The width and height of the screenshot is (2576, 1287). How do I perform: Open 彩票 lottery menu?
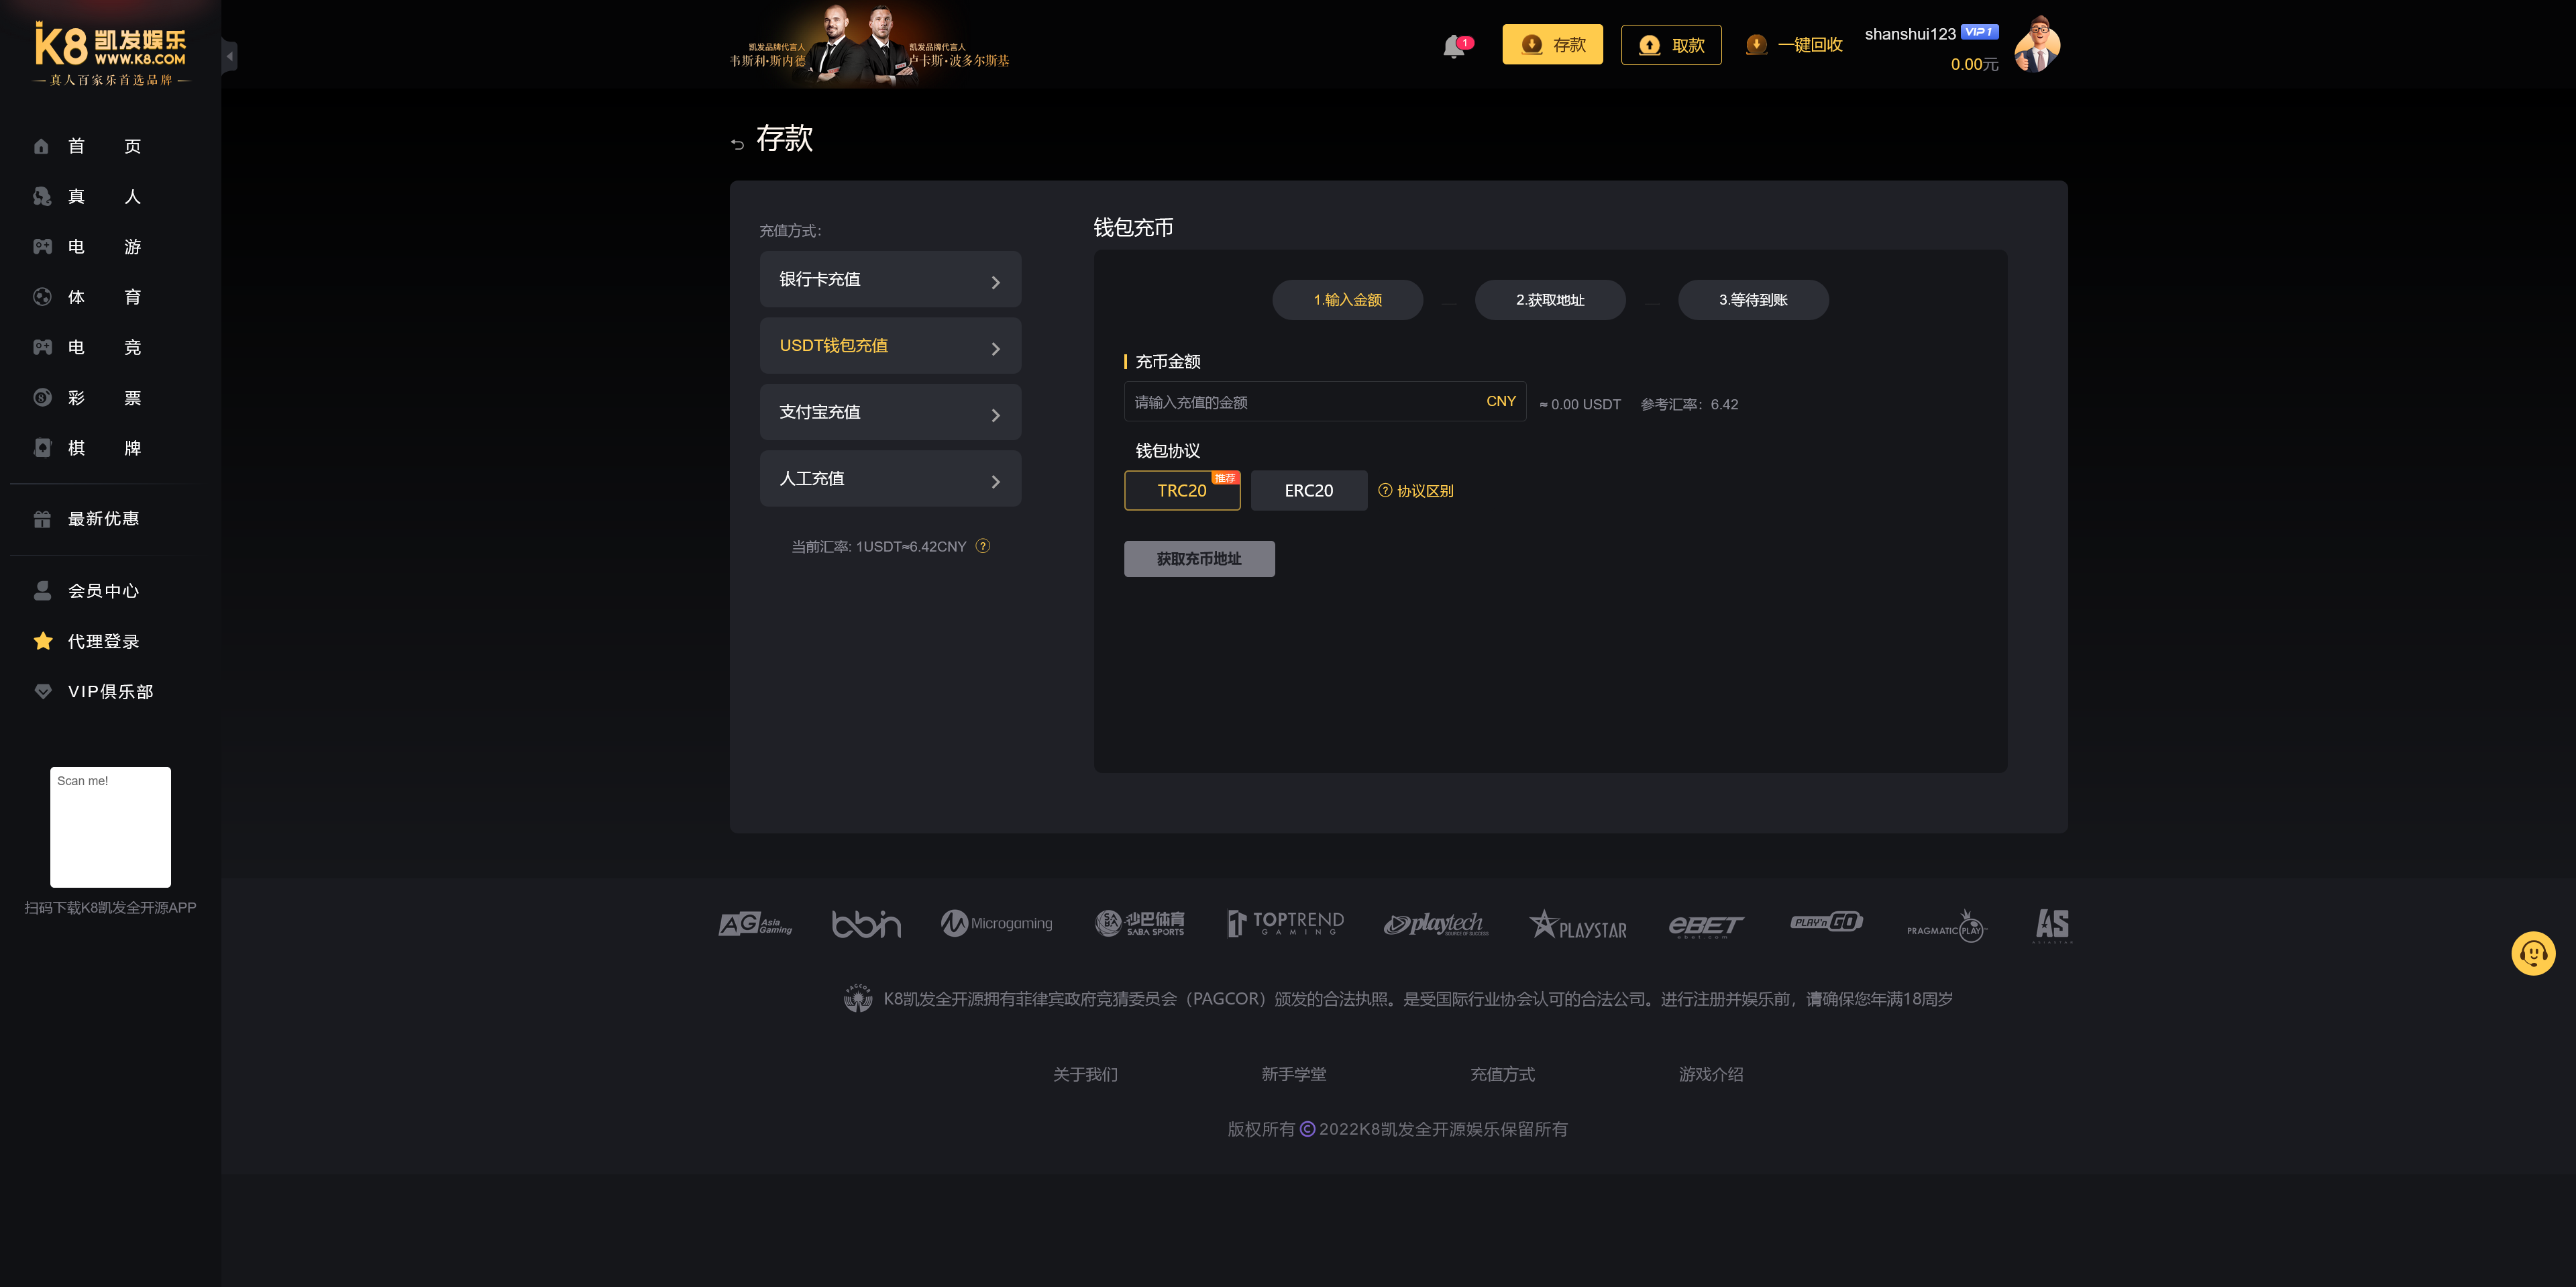[x=104, y=398]
